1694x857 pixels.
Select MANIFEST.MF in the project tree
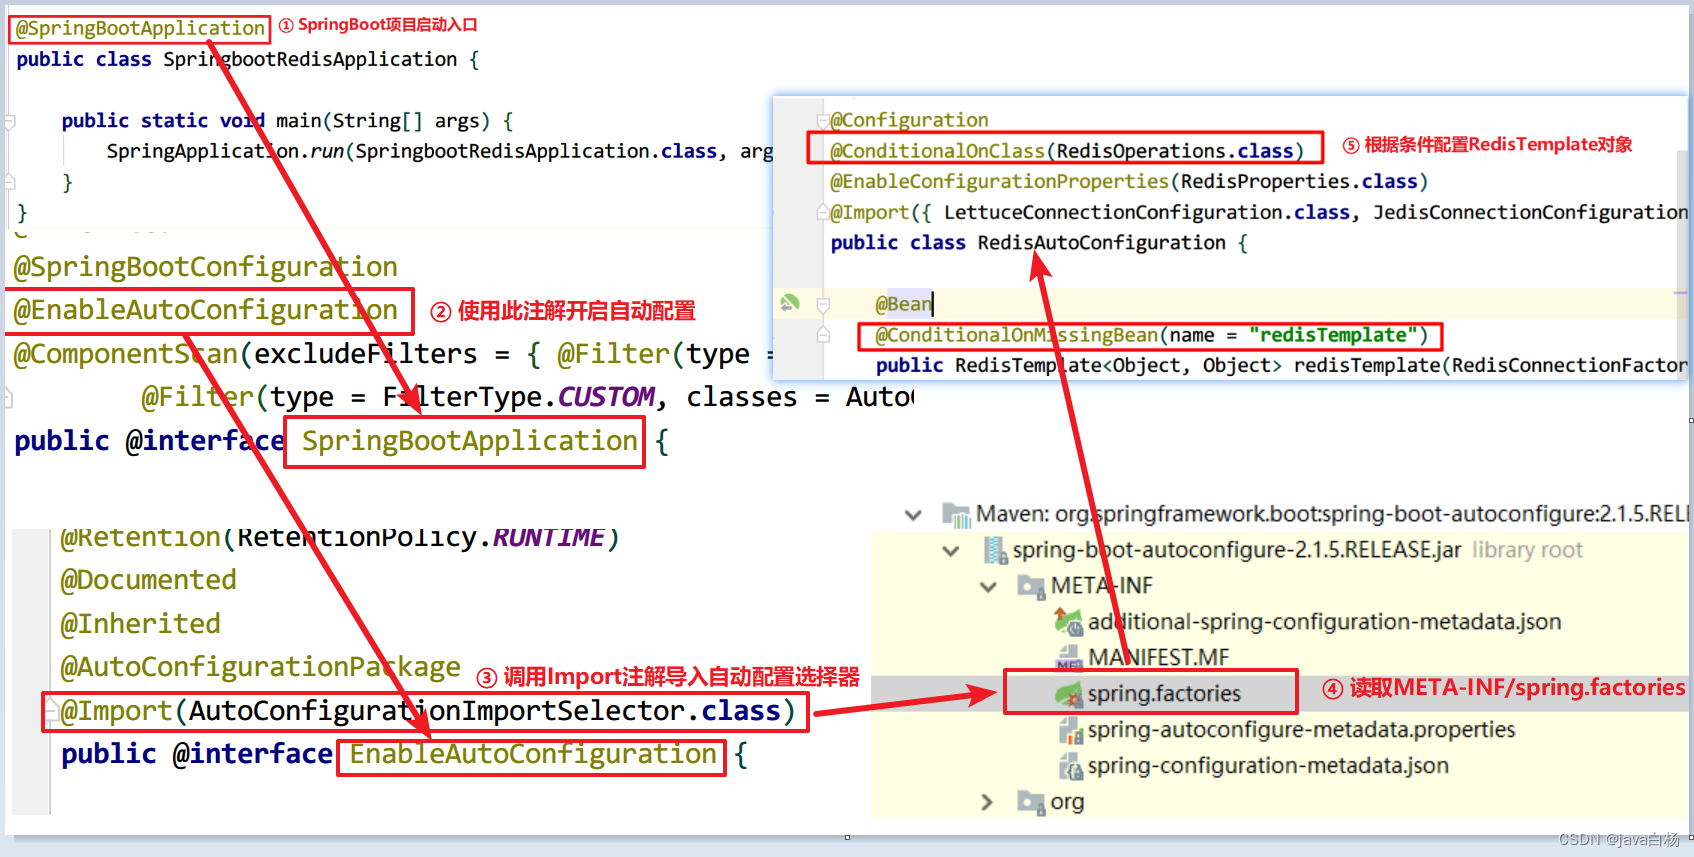(1159, 658)
